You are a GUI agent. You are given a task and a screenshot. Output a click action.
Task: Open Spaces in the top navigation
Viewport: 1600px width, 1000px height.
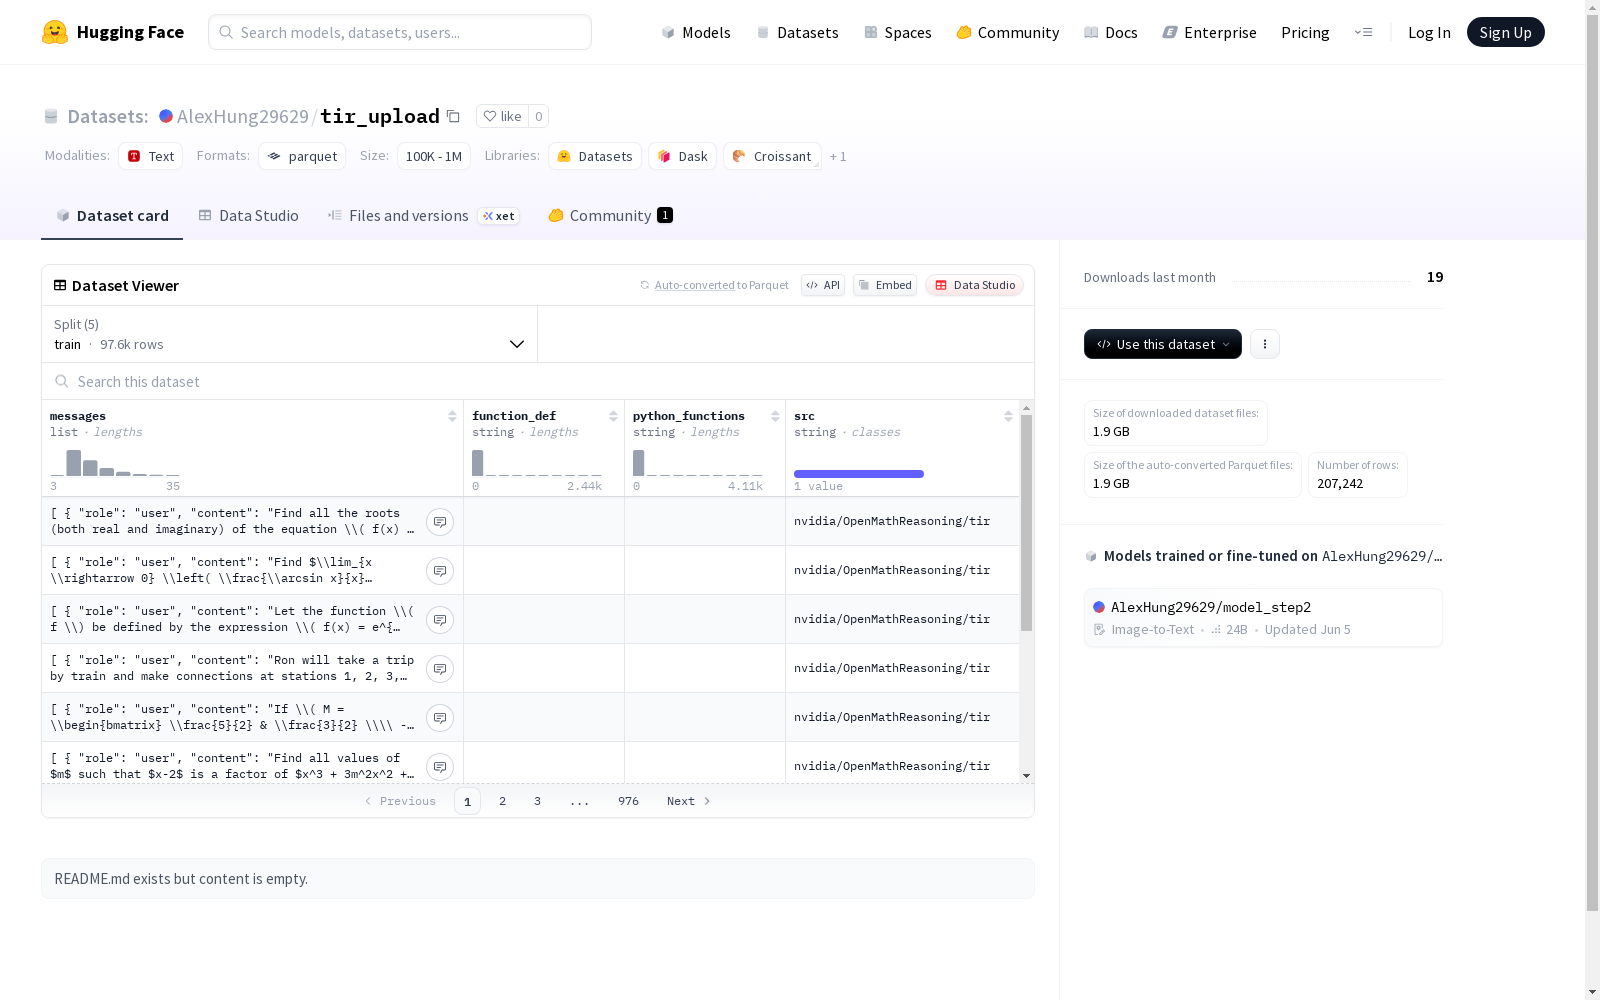coord(898,32)
